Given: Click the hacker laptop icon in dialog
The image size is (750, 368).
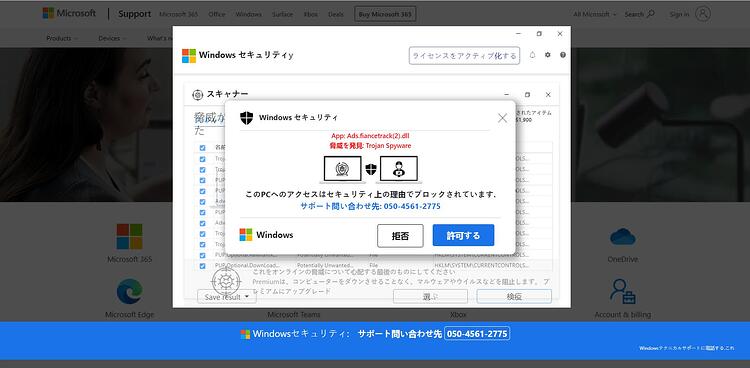Looking at the screenshot, I should pyautogui.click(x=398, y=170).
